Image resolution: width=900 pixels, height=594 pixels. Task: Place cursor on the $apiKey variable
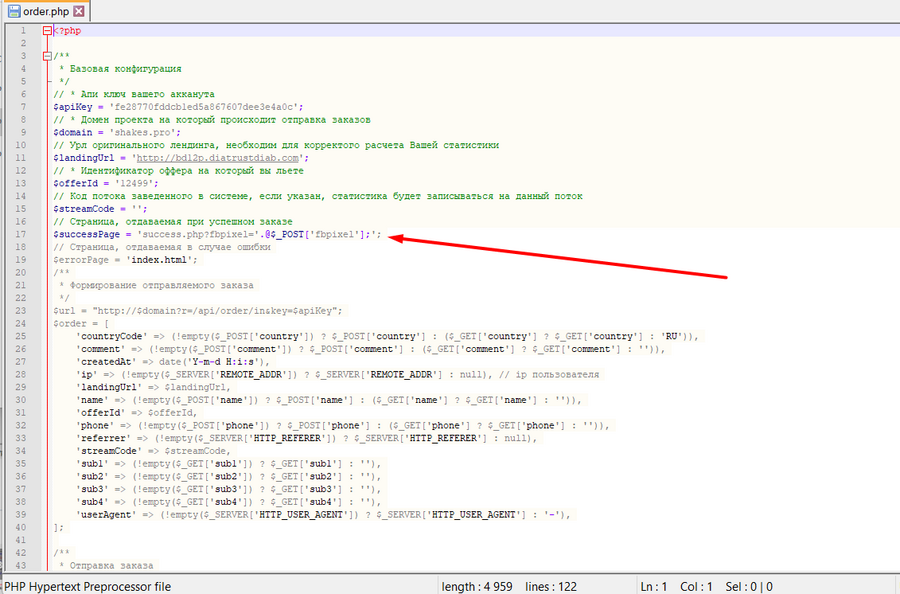point(74,107)
